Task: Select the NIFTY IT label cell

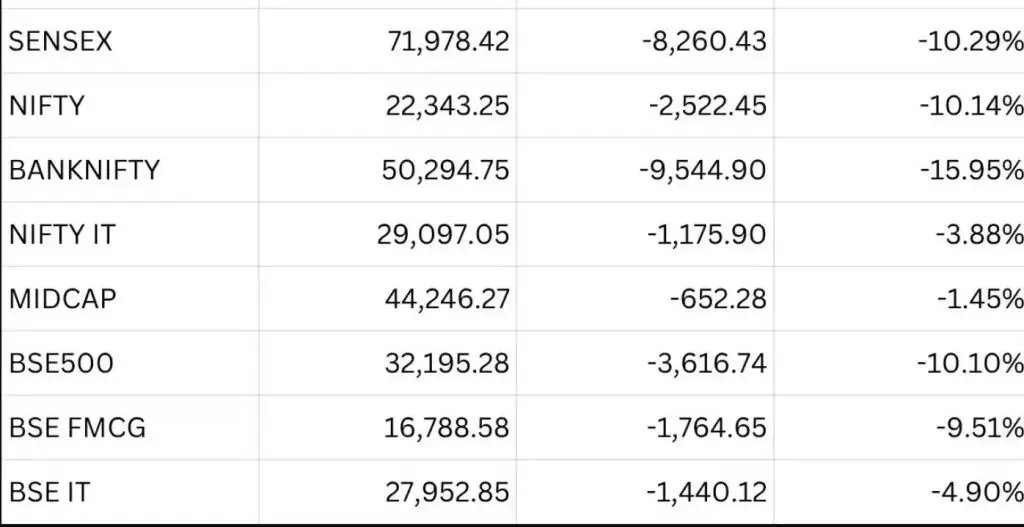Action: (62, 235)
